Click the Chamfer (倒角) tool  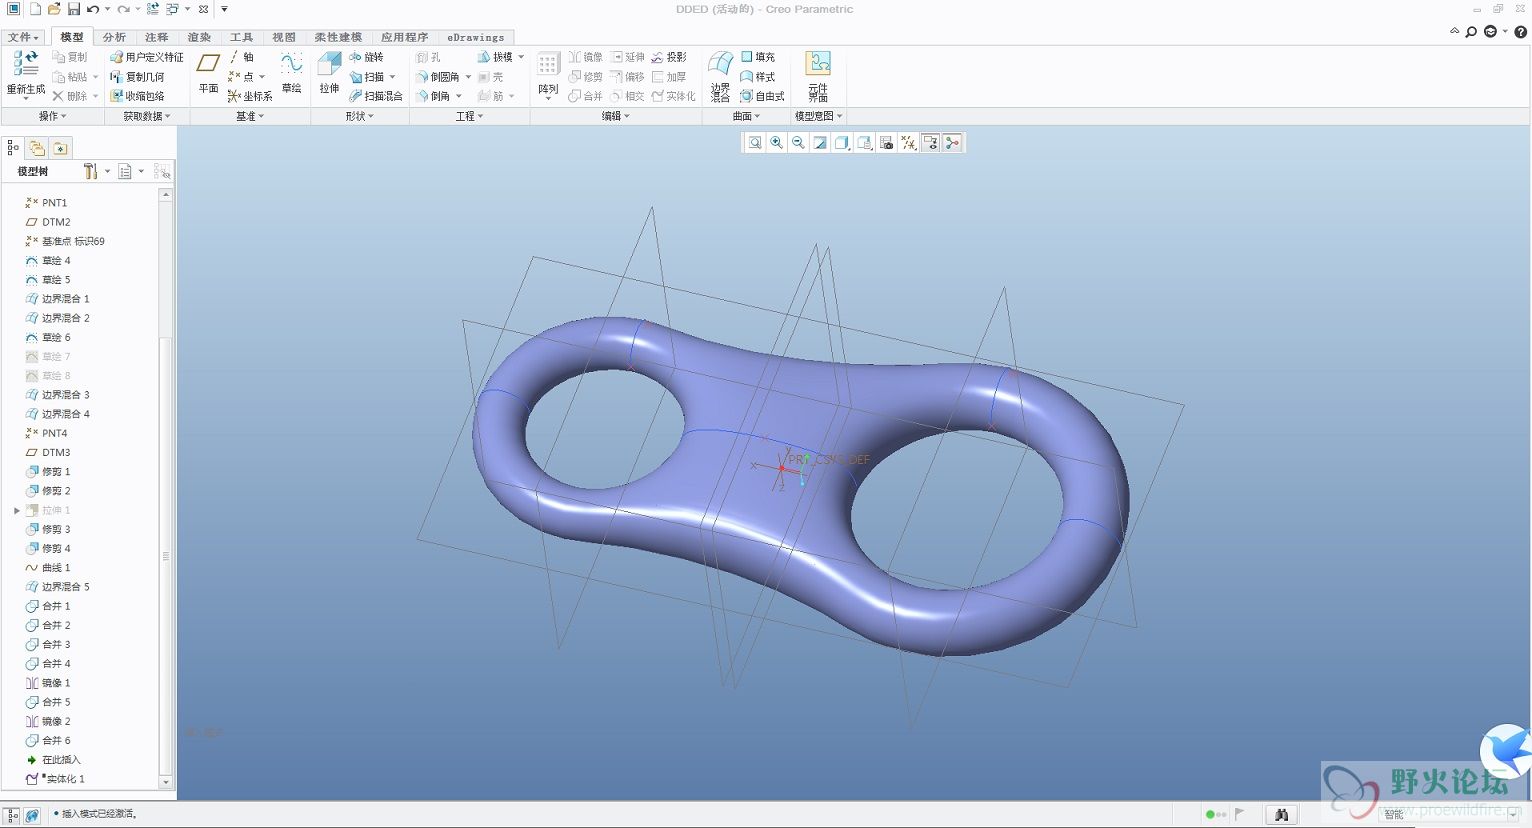(434, 96)
